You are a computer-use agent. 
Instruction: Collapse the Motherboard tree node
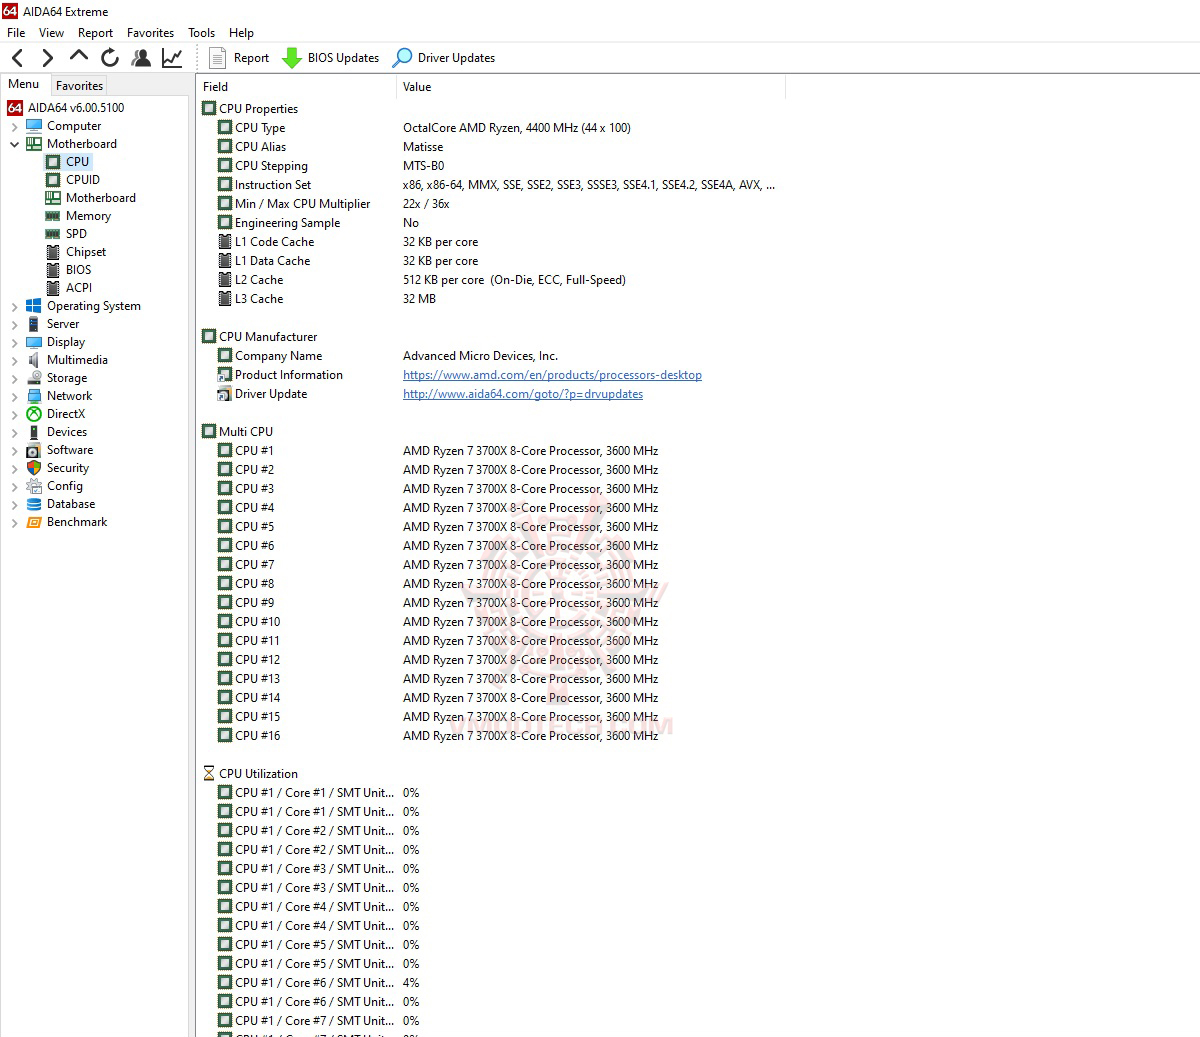pos(14,144)
